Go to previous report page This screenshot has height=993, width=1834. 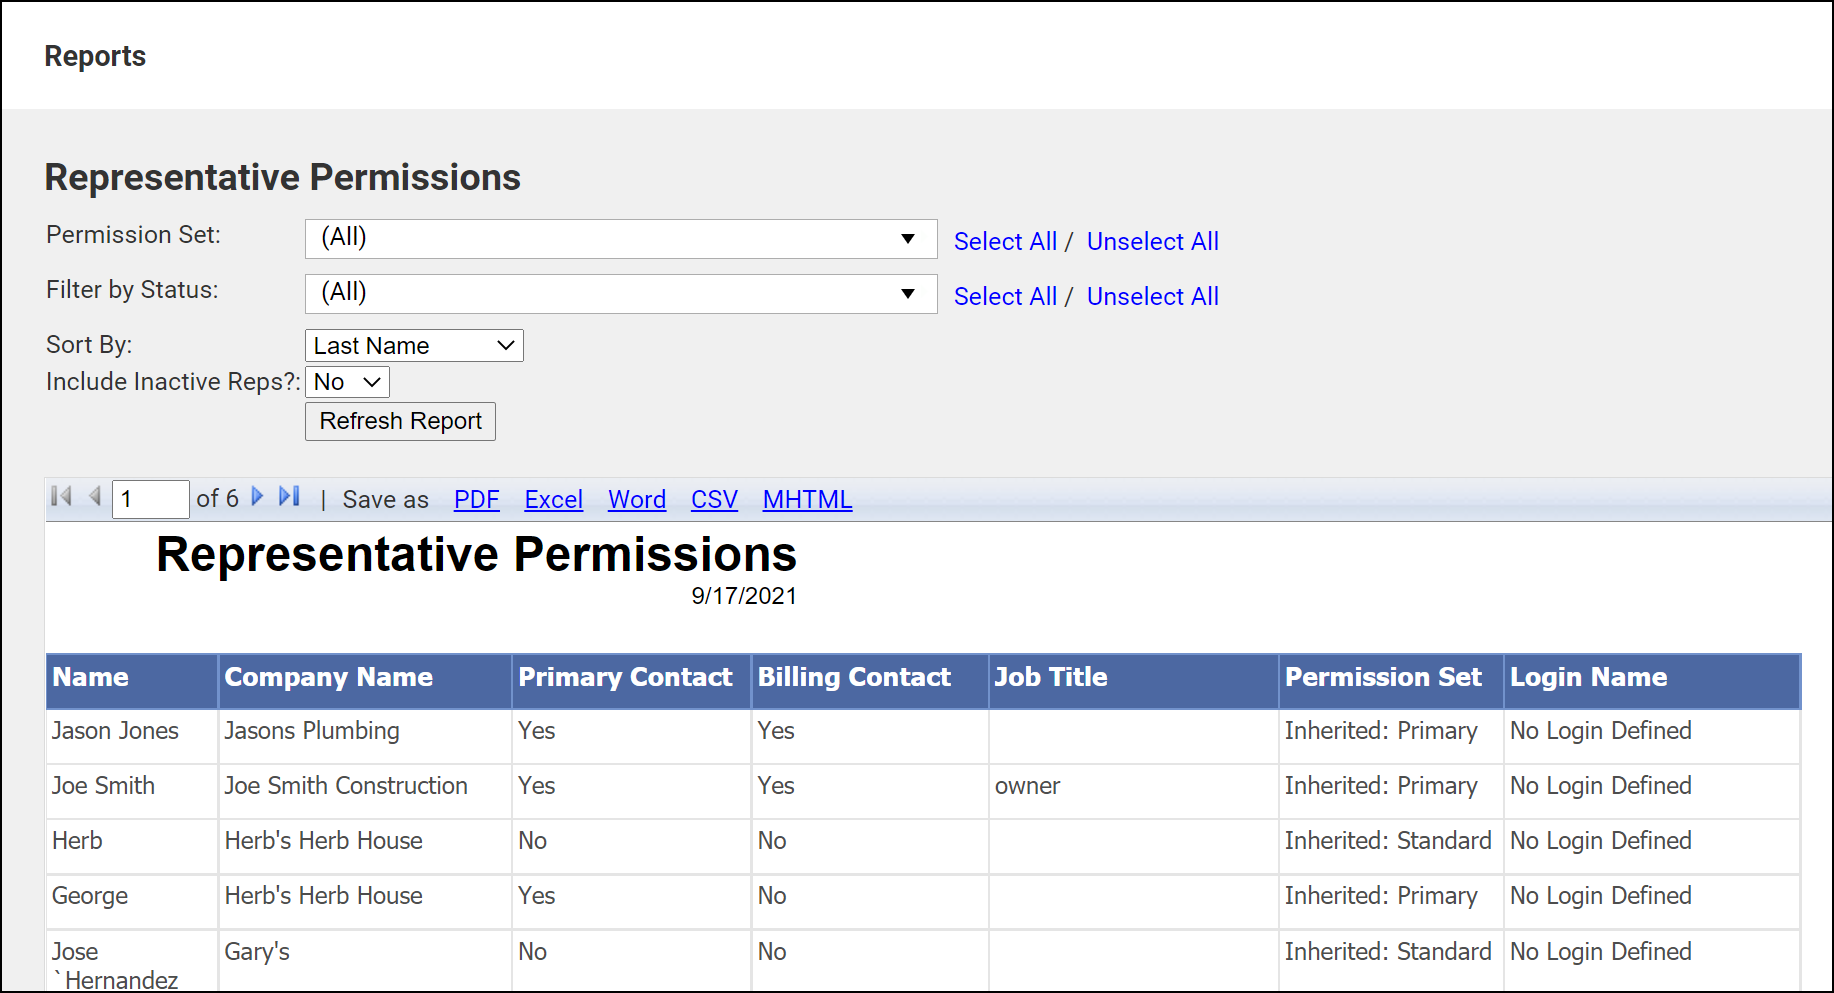[x=95, y=497]
